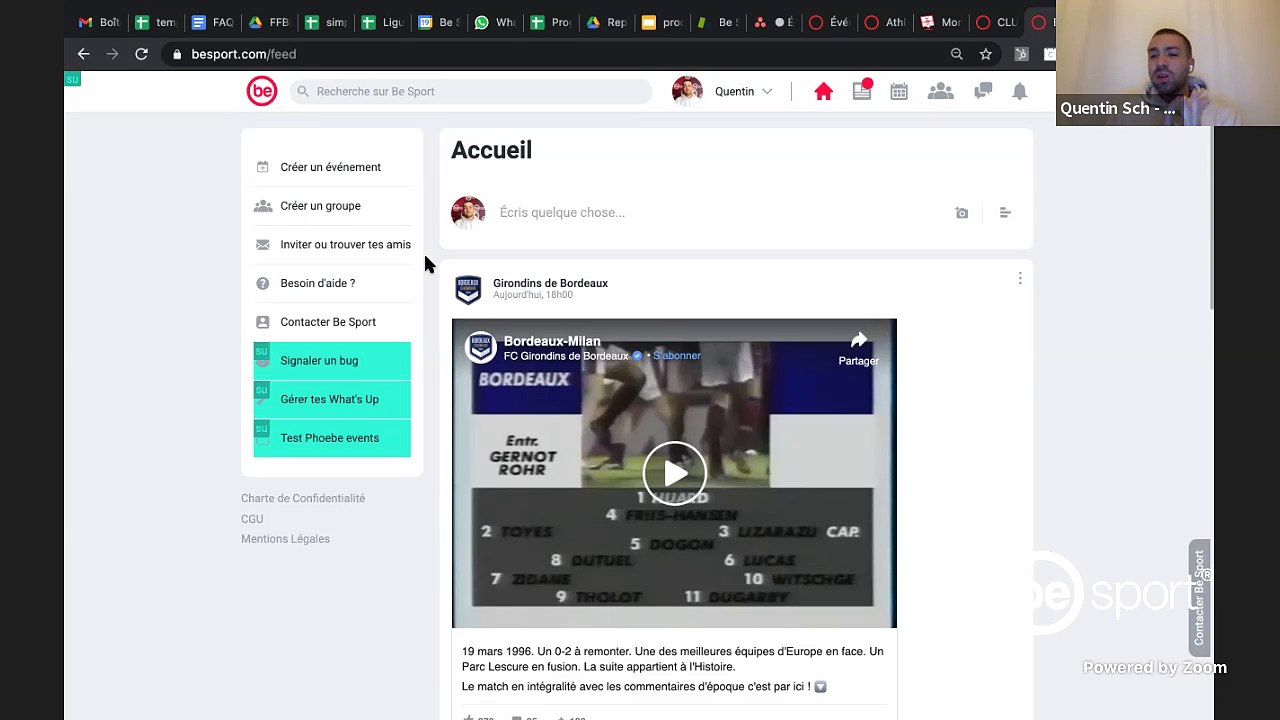Open the Home feed icon

pos(823,91)
